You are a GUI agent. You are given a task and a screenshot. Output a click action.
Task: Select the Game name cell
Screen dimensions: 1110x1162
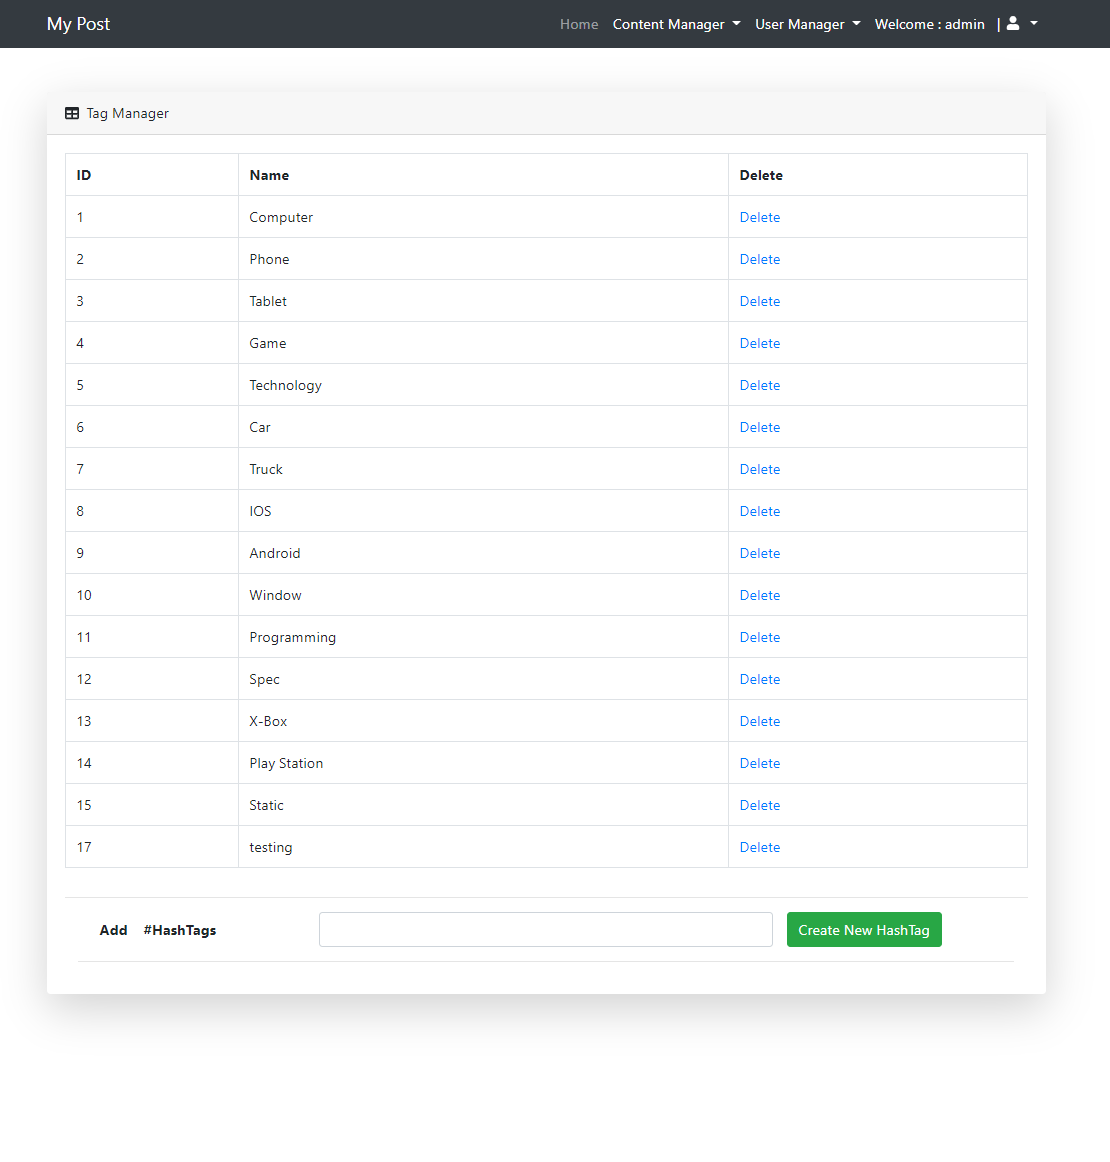tap(483, 343)
